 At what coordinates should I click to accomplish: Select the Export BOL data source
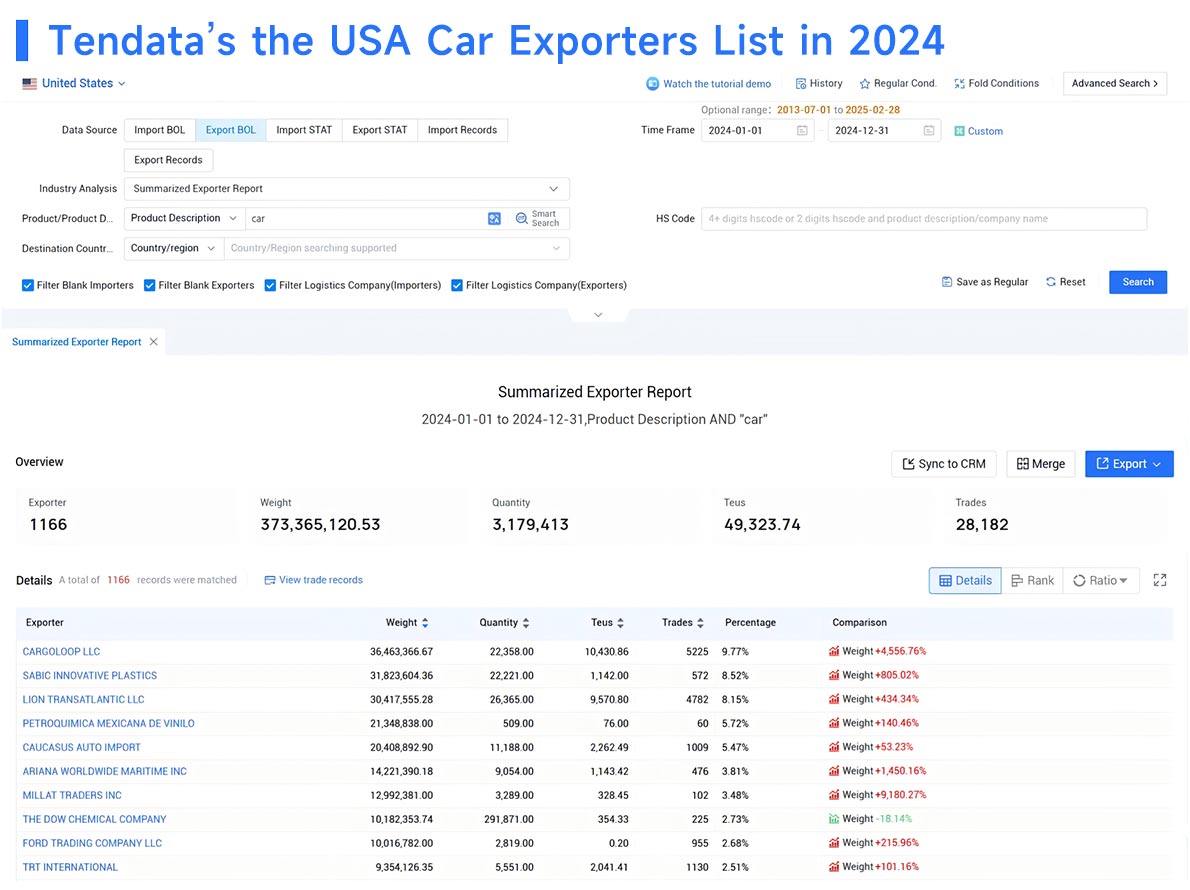(x=231, y=131)
